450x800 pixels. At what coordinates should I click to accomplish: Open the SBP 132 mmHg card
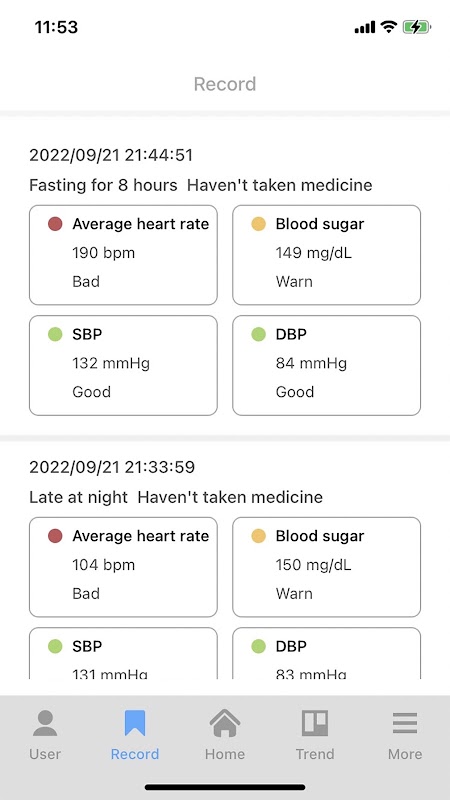pos(123,365)
